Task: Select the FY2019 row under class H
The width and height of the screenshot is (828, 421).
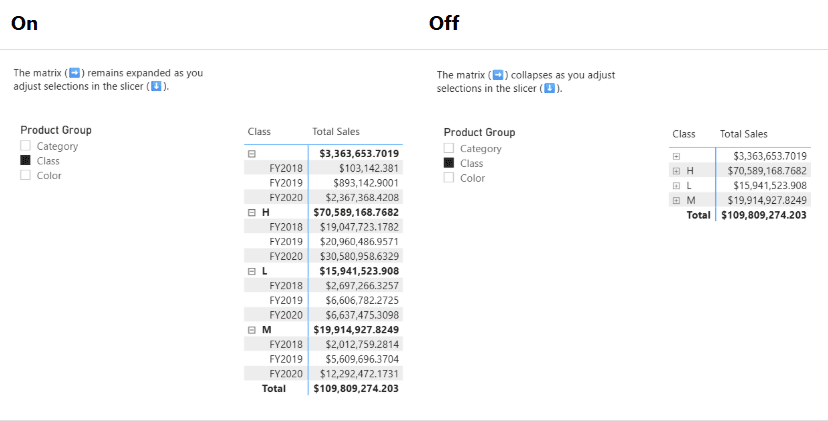Action: click(x=285, y=242)
